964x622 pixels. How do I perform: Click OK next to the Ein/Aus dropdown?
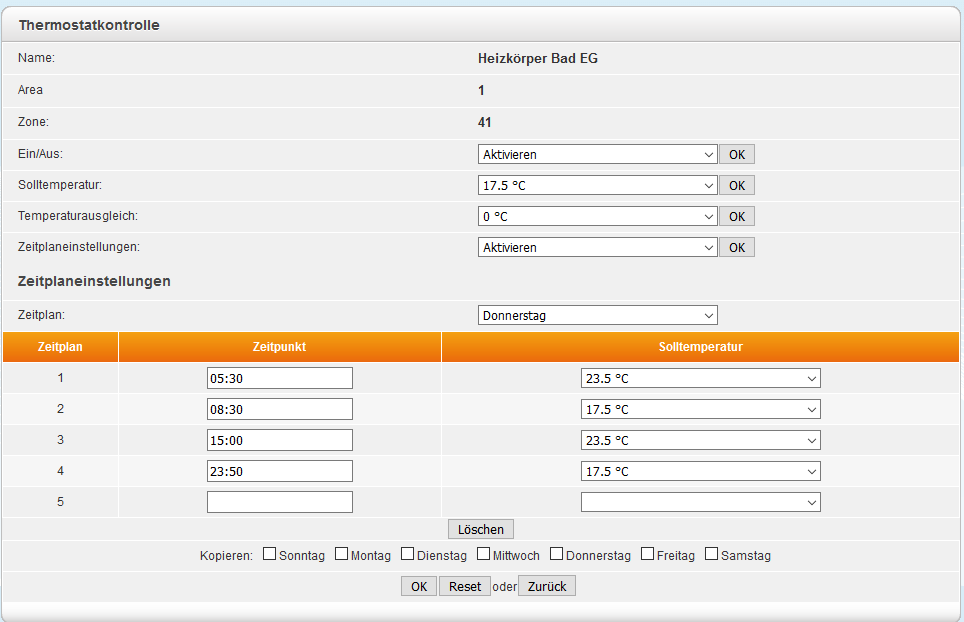click(736, 155)
